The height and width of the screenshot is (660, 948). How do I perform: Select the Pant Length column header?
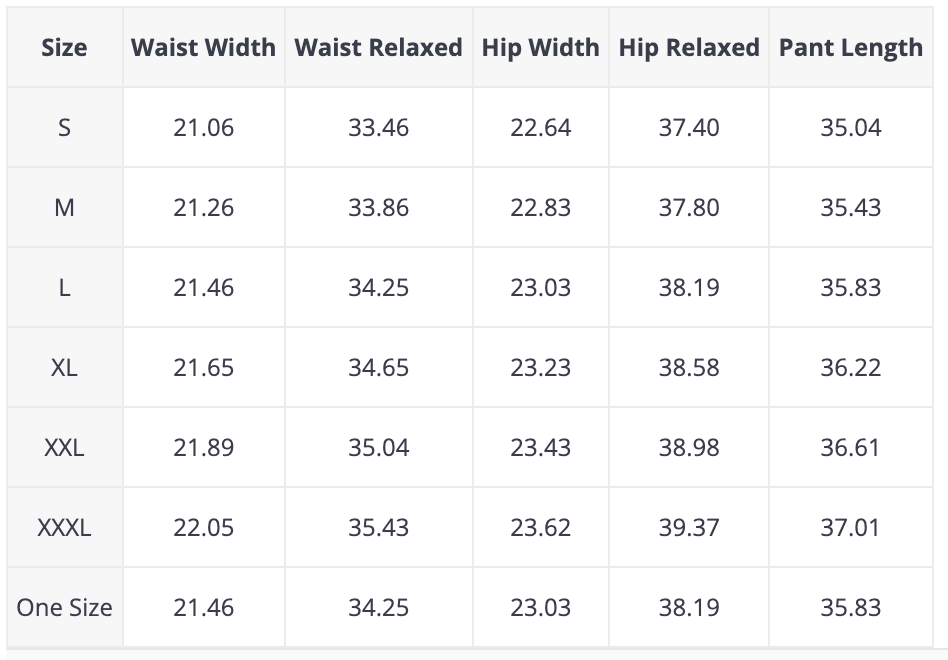click(x=851, y=47)
